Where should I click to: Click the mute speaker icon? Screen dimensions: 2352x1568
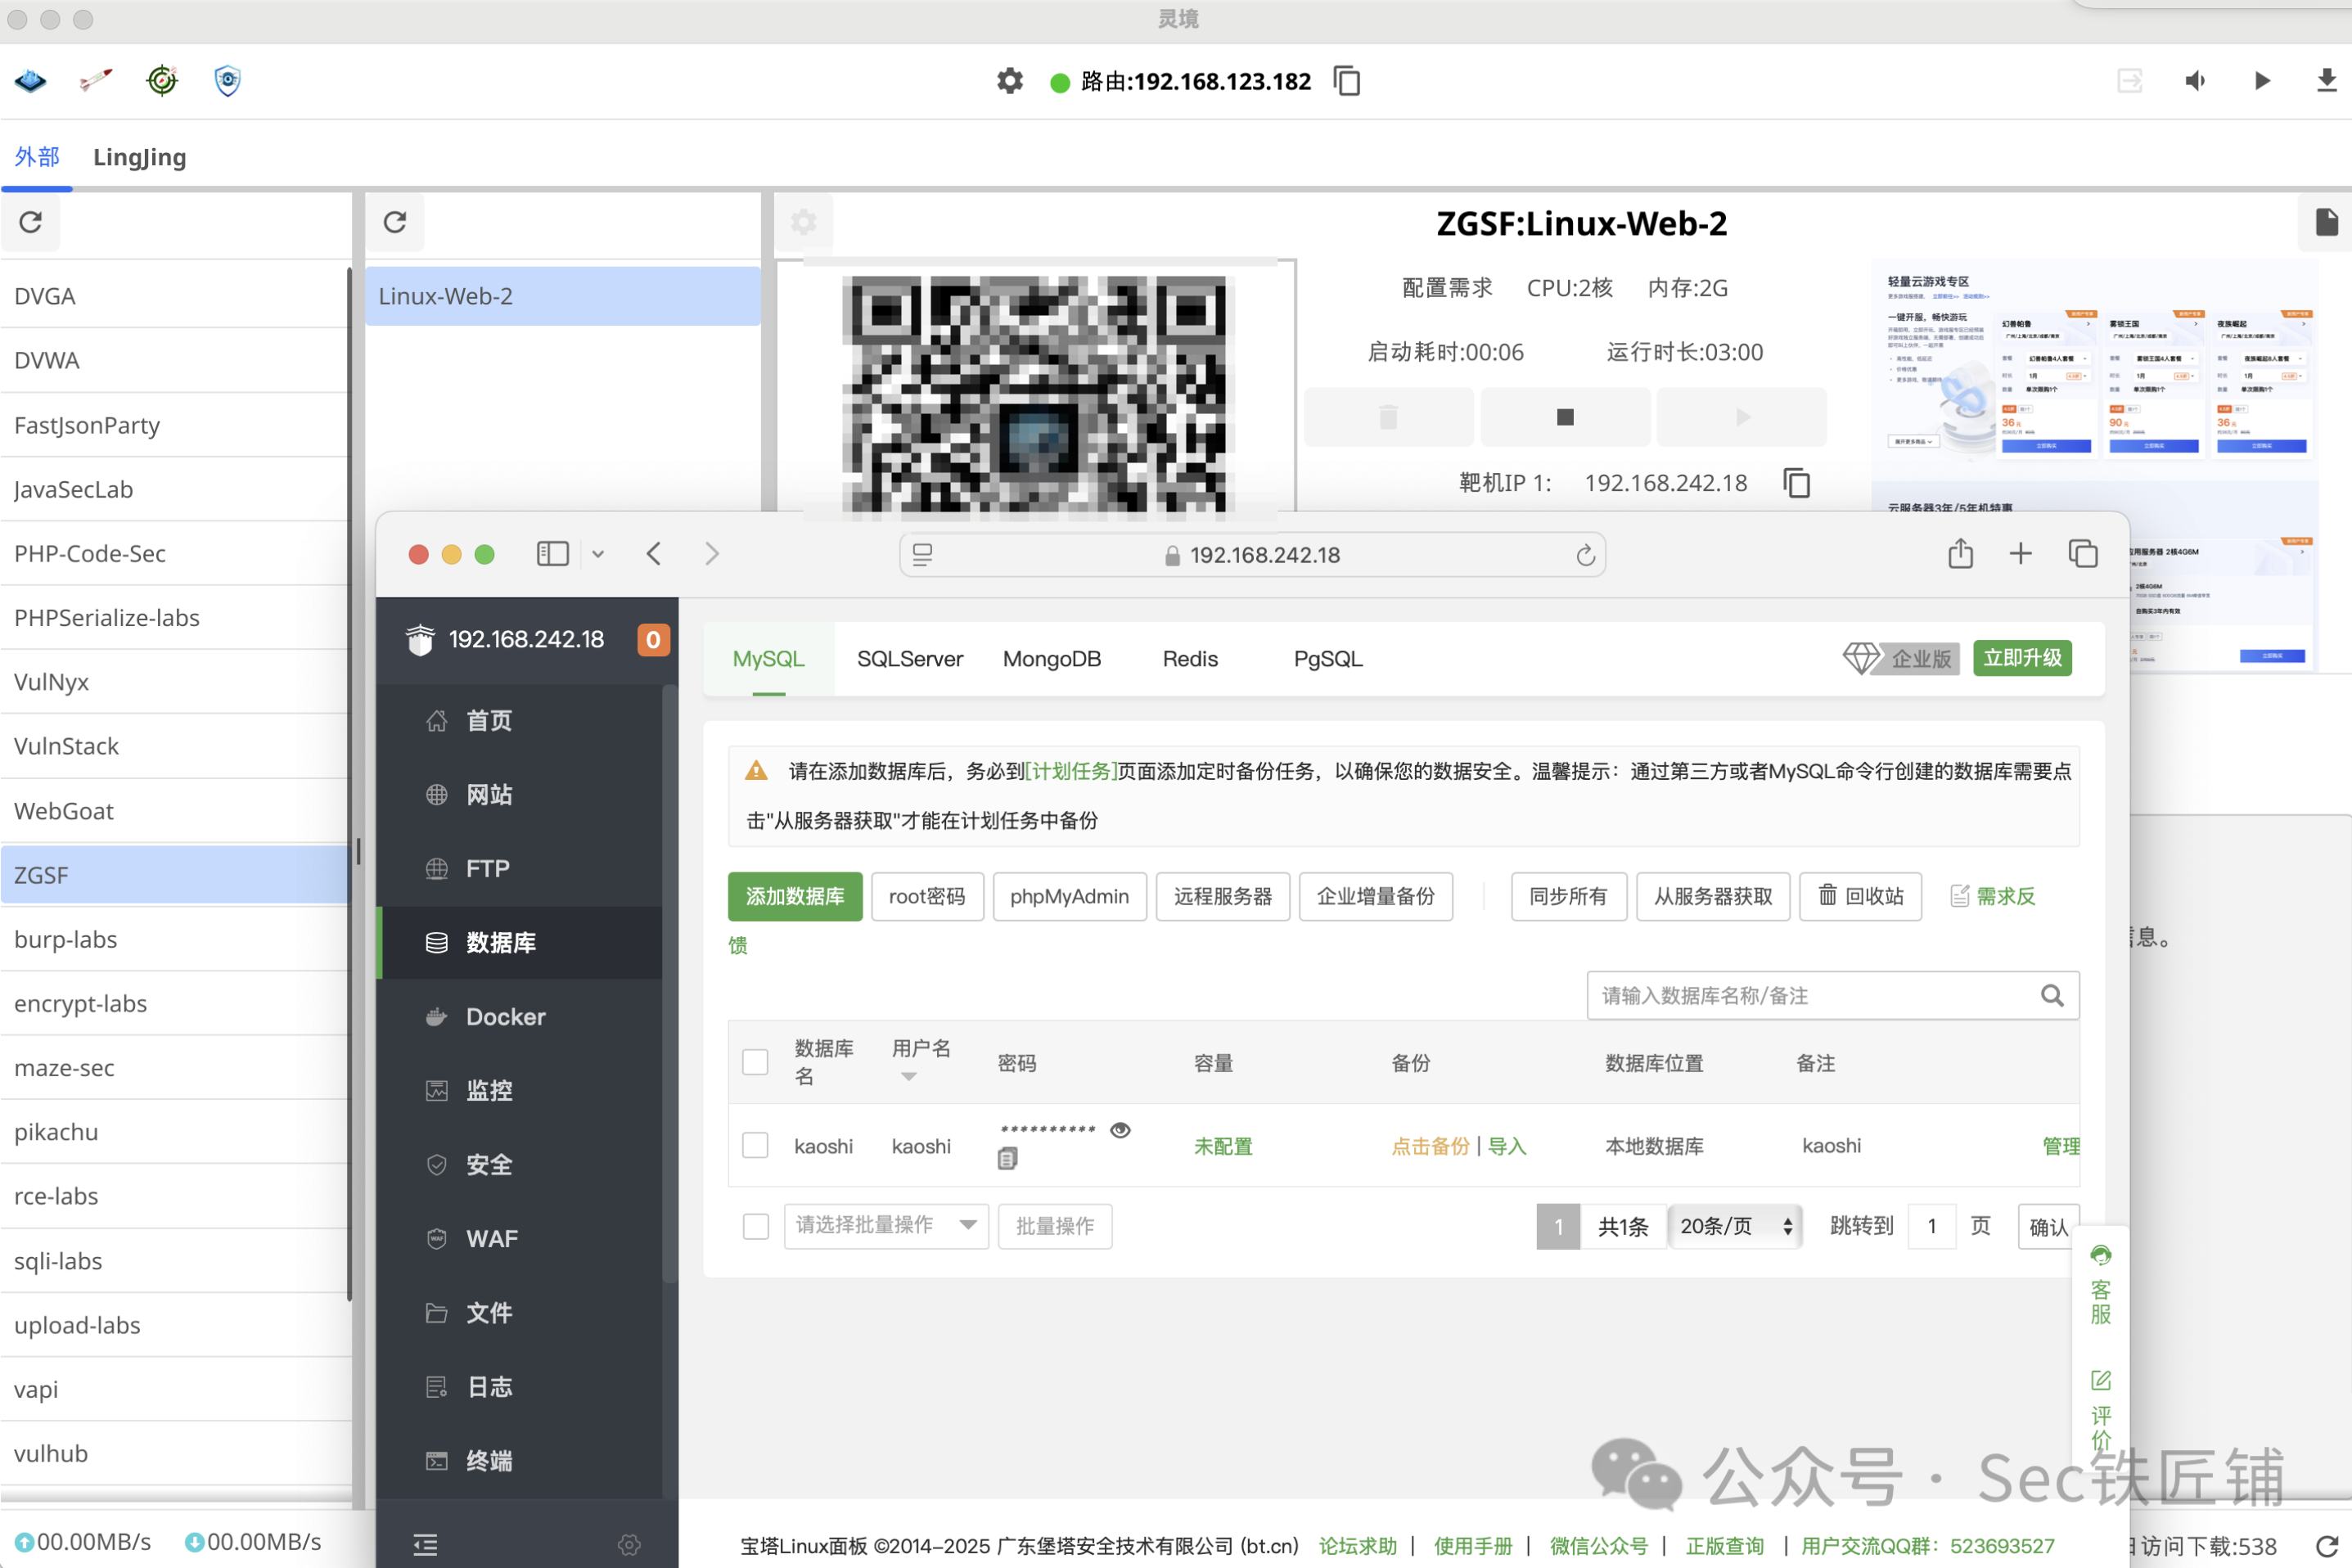point(2195,81)
